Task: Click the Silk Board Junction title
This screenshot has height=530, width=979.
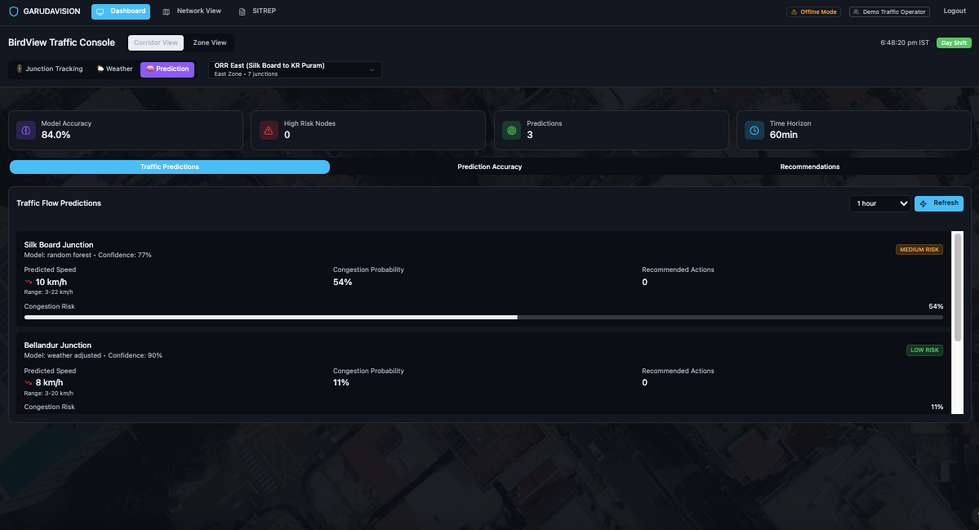Action: (x=59, y=245)
